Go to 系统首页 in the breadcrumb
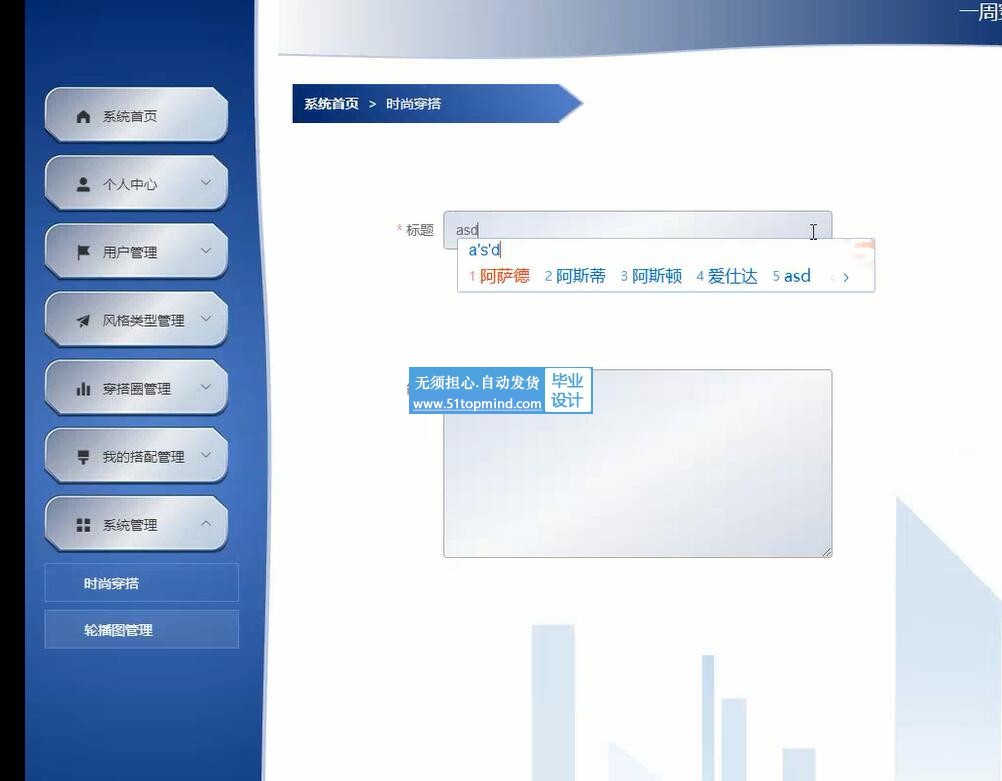Screen dimensions: 1002x781 pyautogui.click(x=331, y=104)
